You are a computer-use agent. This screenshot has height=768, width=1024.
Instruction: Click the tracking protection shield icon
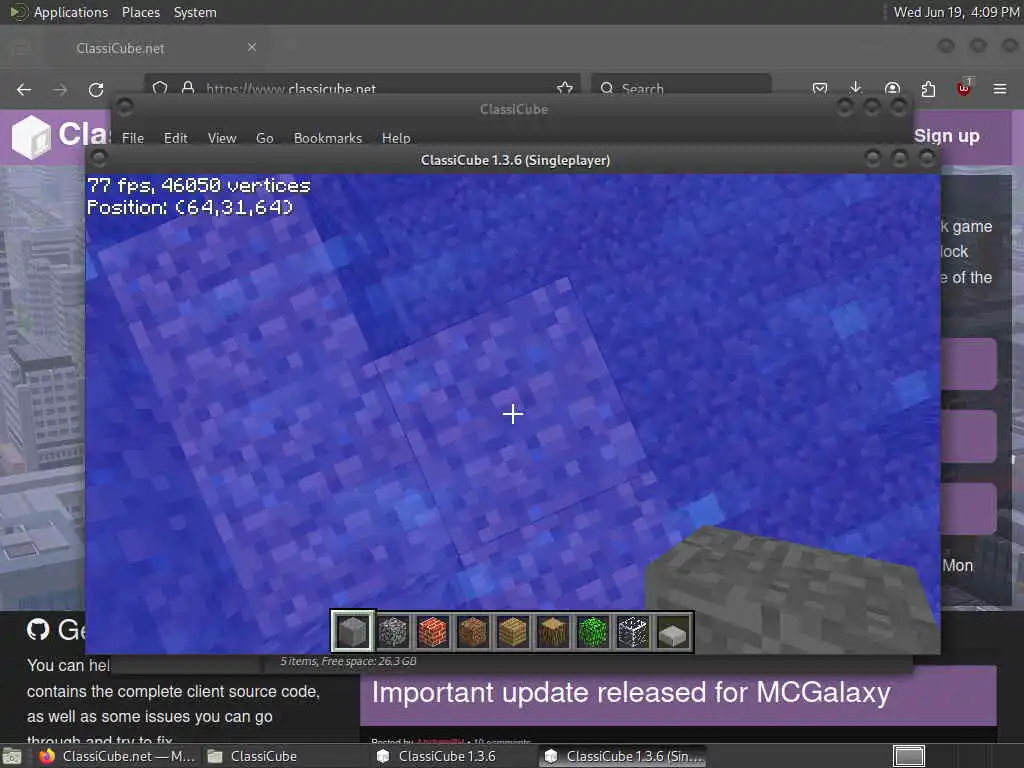(160, 88)
